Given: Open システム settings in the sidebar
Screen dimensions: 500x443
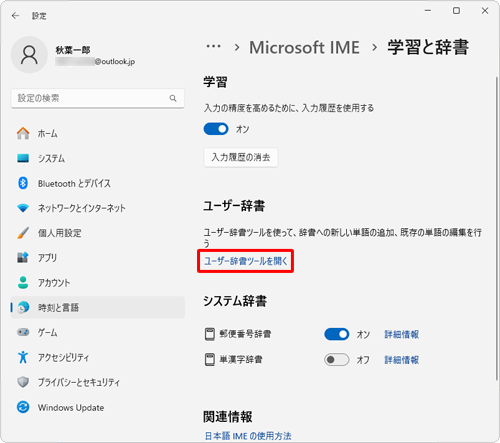Looking at the screenshot, I should tap(97, 158).
